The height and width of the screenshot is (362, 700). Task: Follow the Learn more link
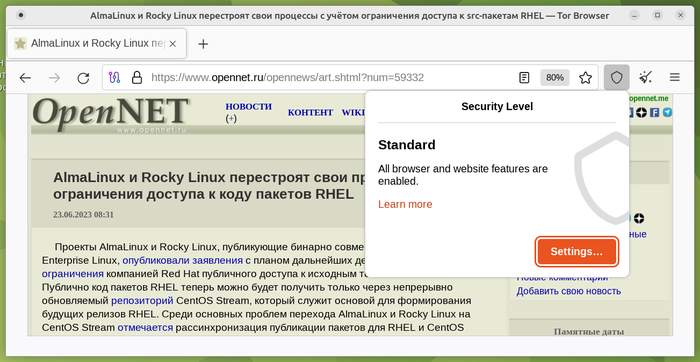click(x=405, y=204)
